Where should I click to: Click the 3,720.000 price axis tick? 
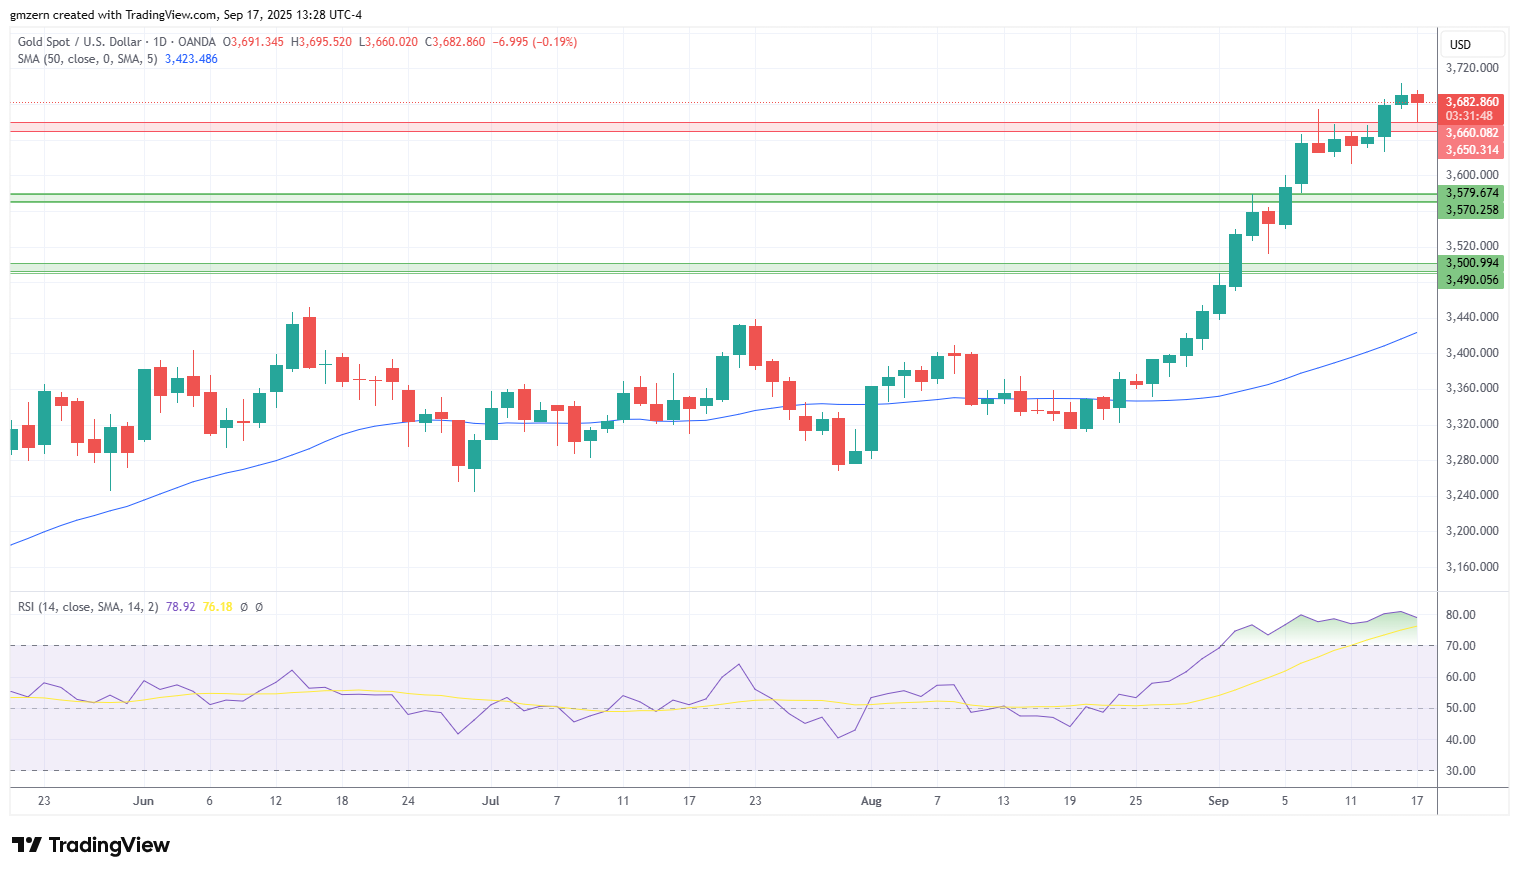point(1472,68)
